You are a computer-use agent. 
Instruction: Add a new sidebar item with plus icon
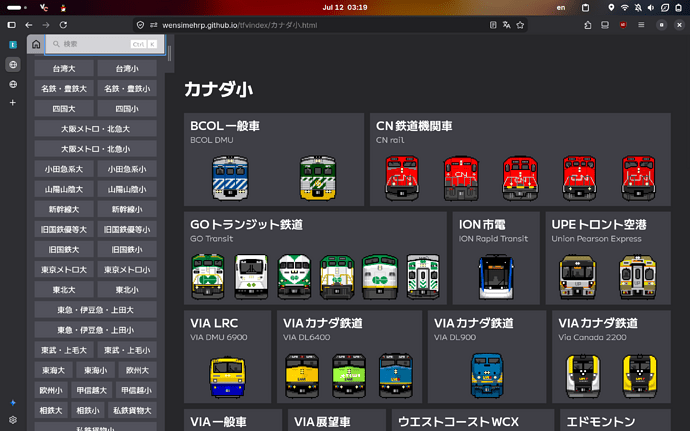[x=13, y=103]
